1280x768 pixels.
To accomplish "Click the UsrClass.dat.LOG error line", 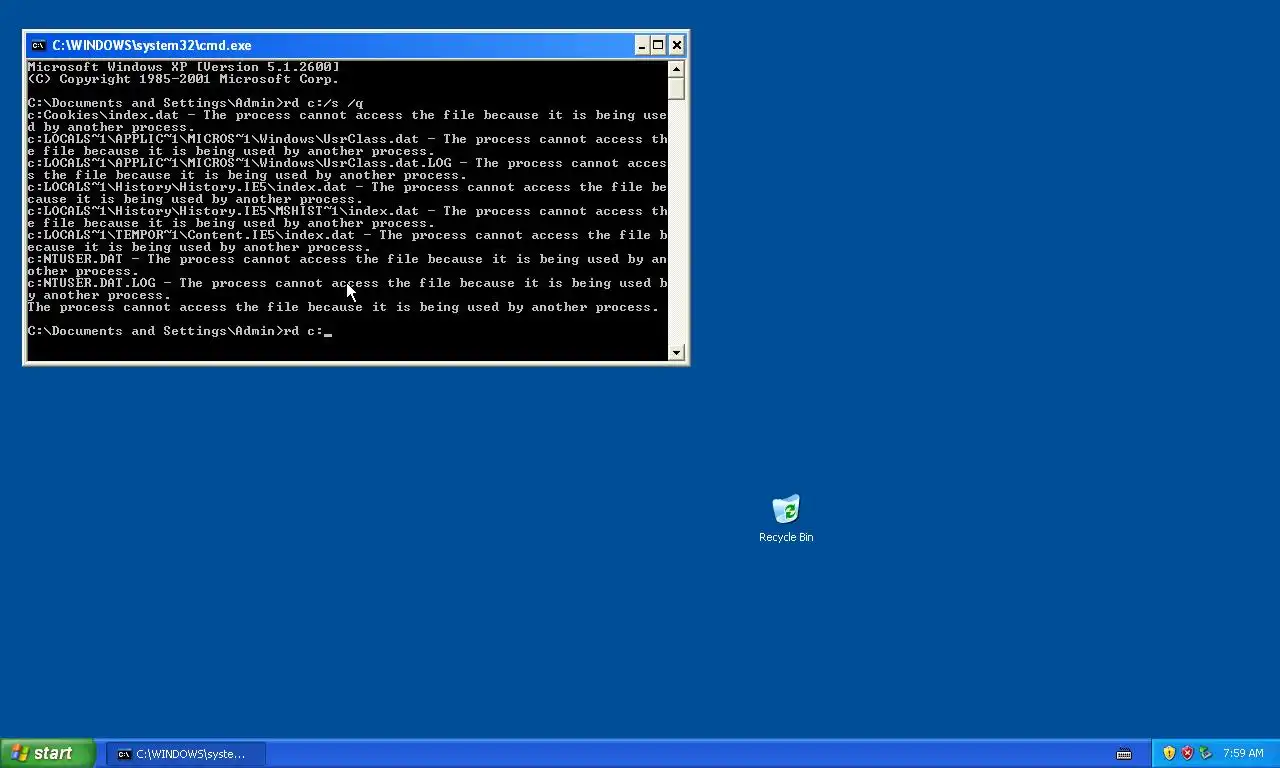I will pos(347,169).
